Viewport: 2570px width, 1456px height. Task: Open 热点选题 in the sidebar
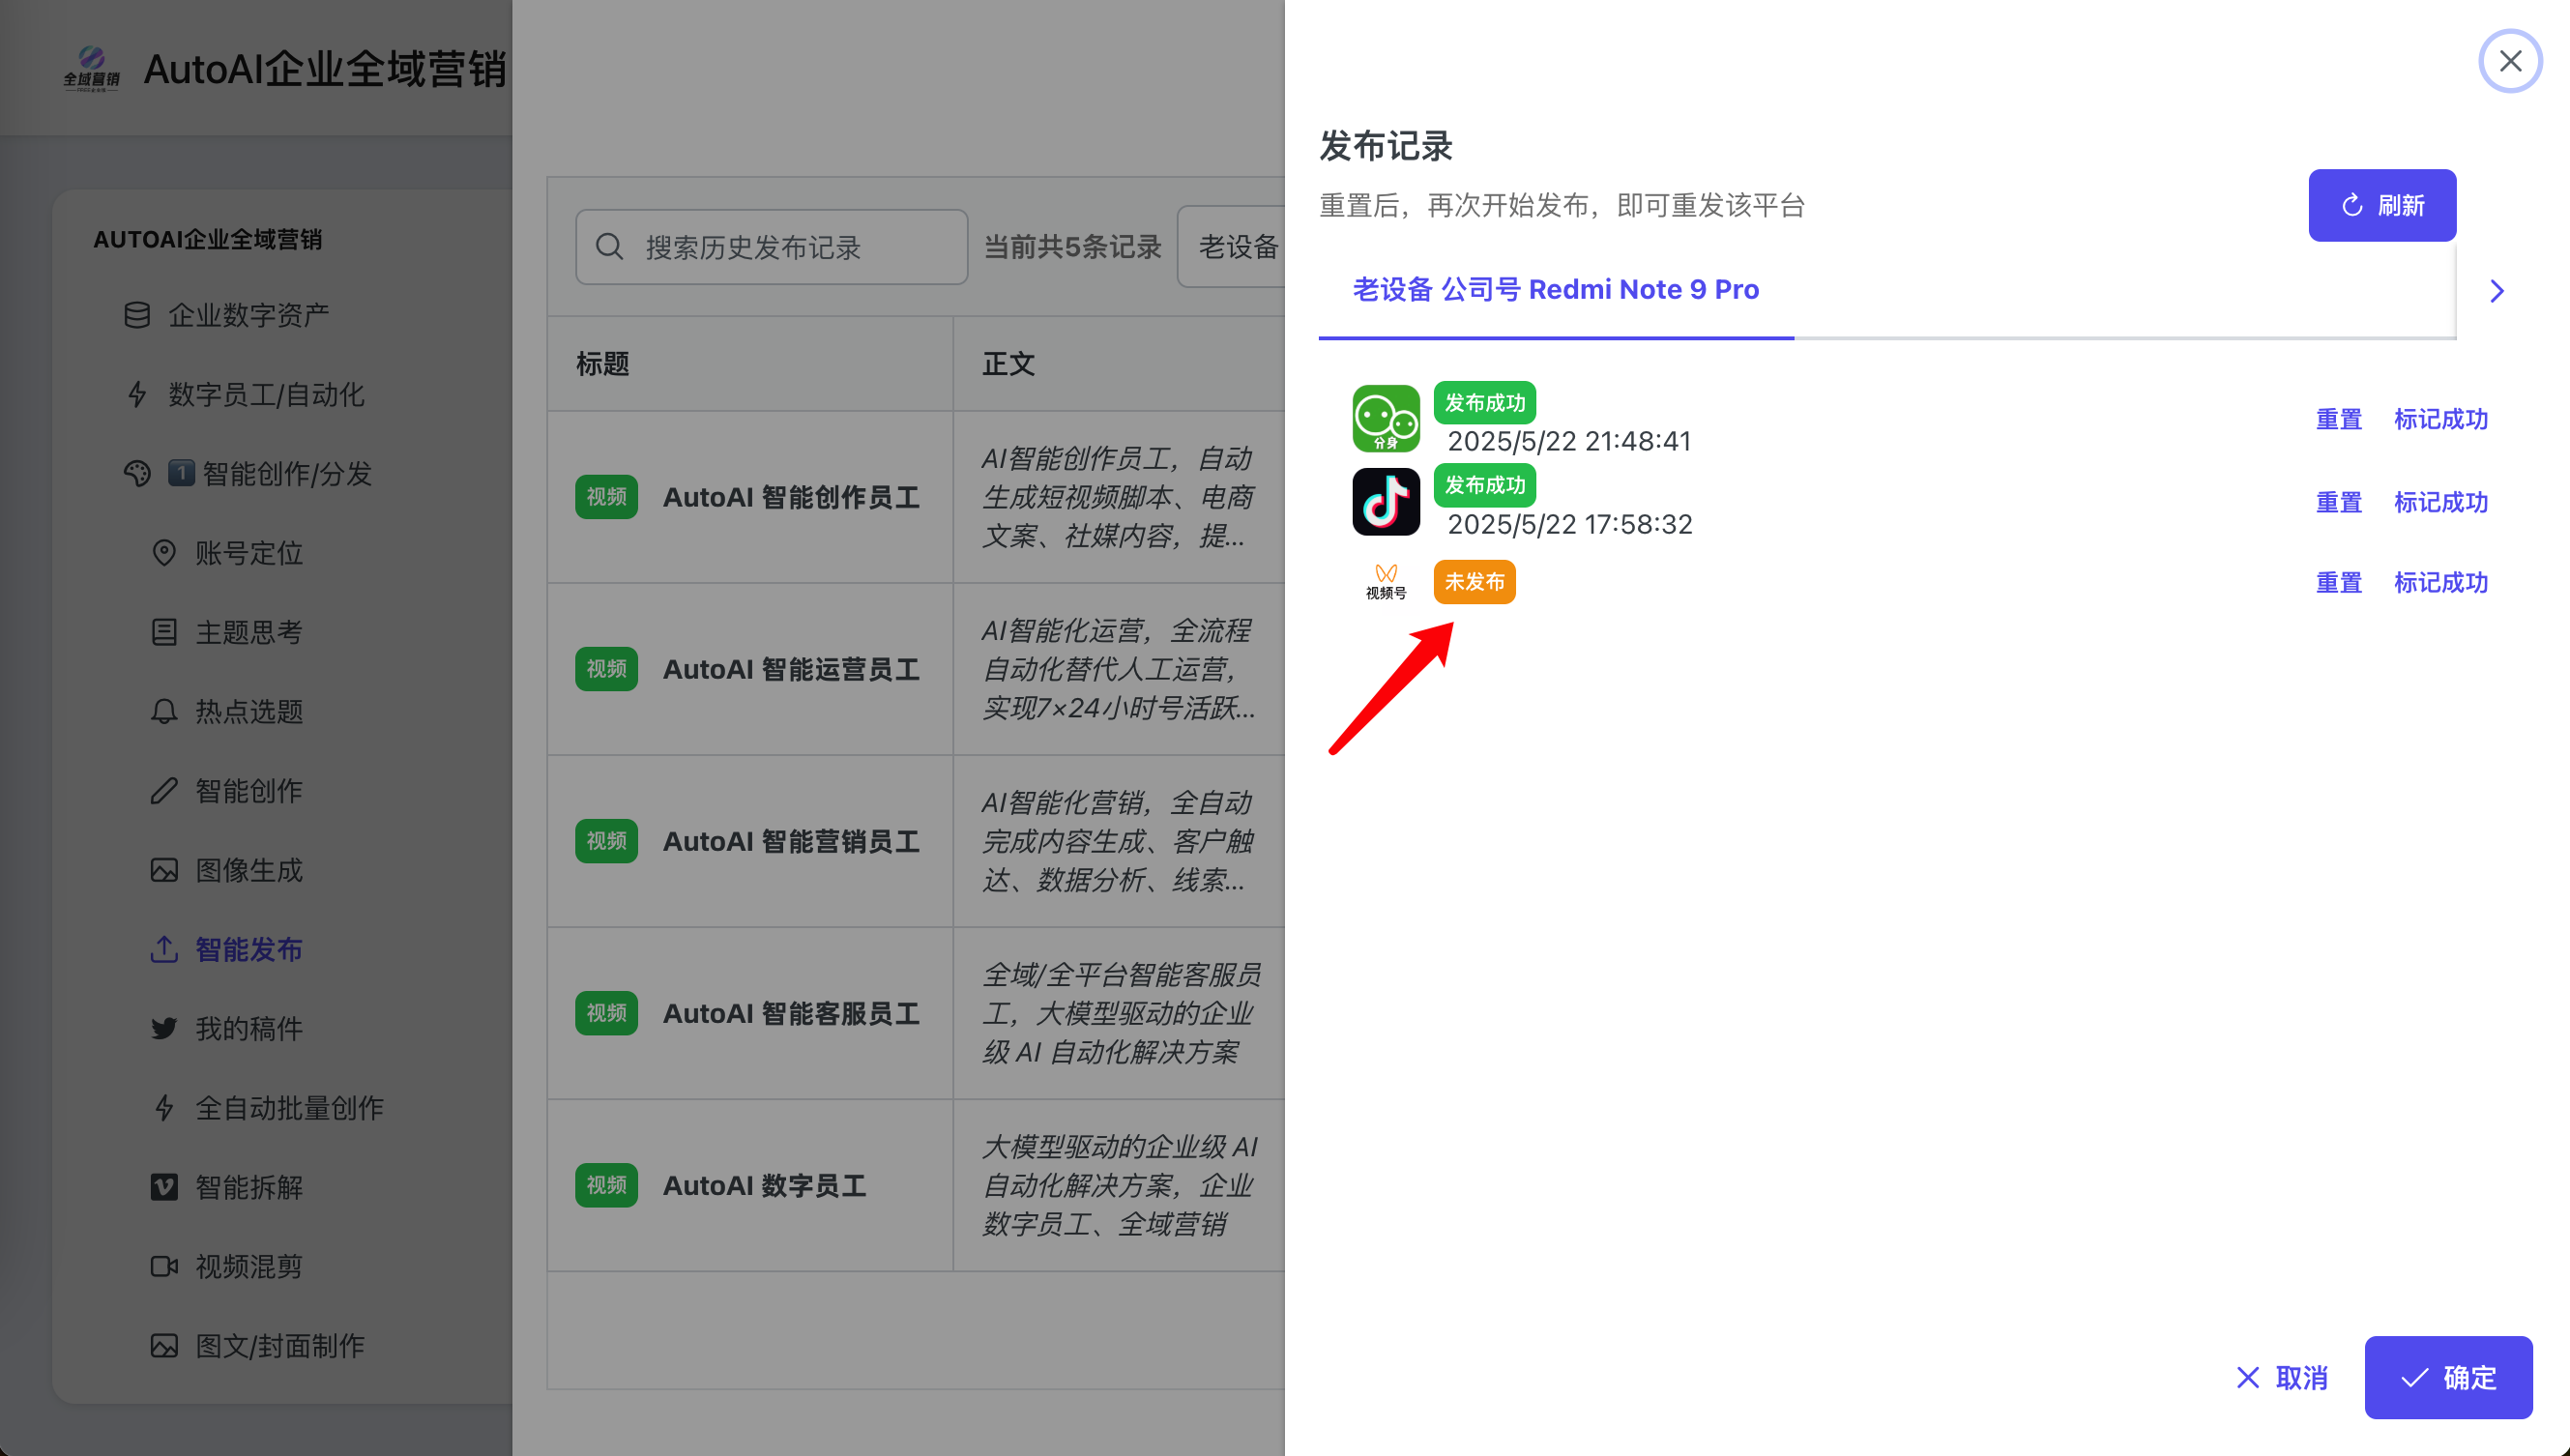click(249, 712)
